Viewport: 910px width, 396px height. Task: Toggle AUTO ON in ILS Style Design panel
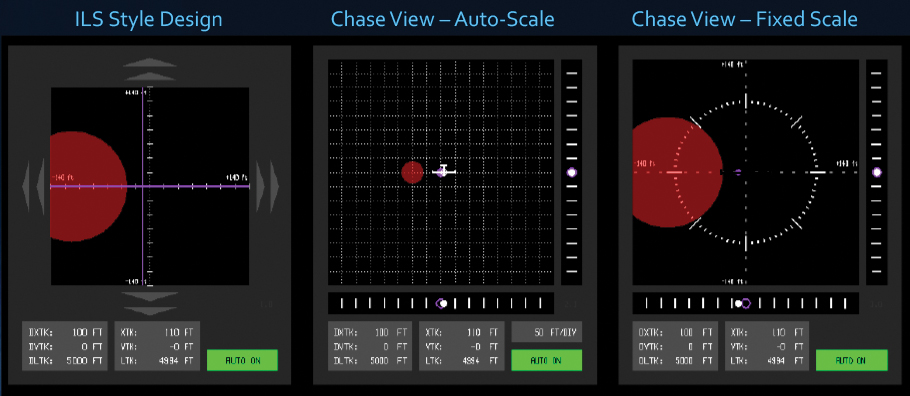243,360
